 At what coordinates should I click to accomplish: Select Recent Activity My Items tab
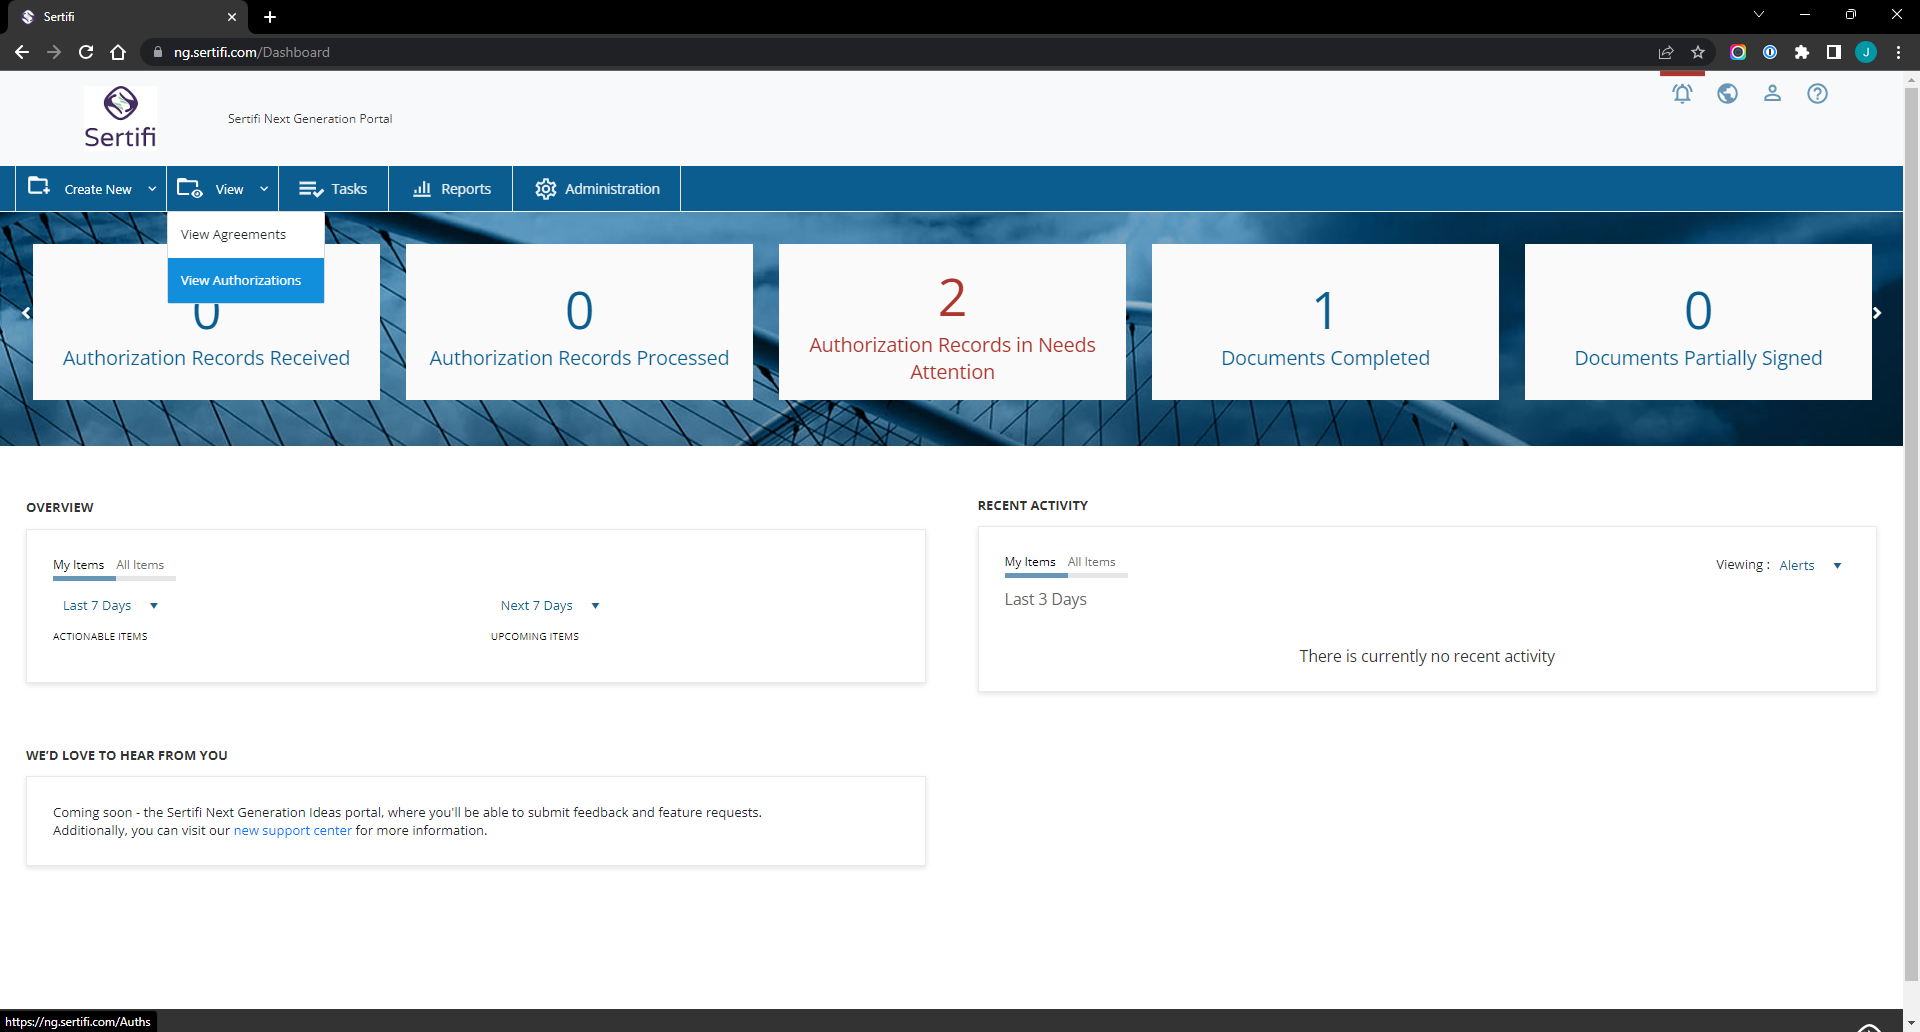1030,562
